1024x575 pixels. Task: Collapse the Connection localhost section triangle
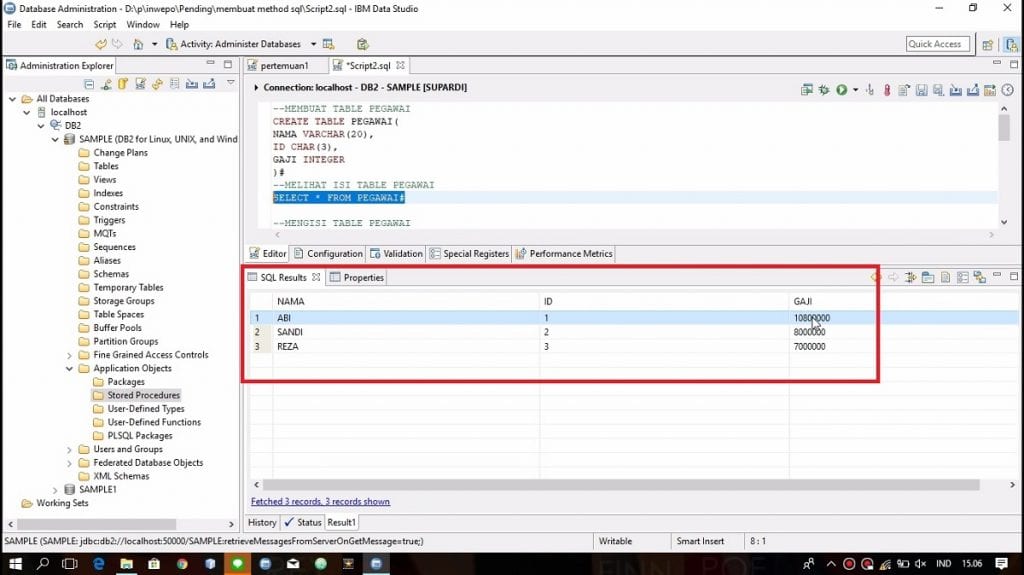pyautogui.click(x=256, y=88)
